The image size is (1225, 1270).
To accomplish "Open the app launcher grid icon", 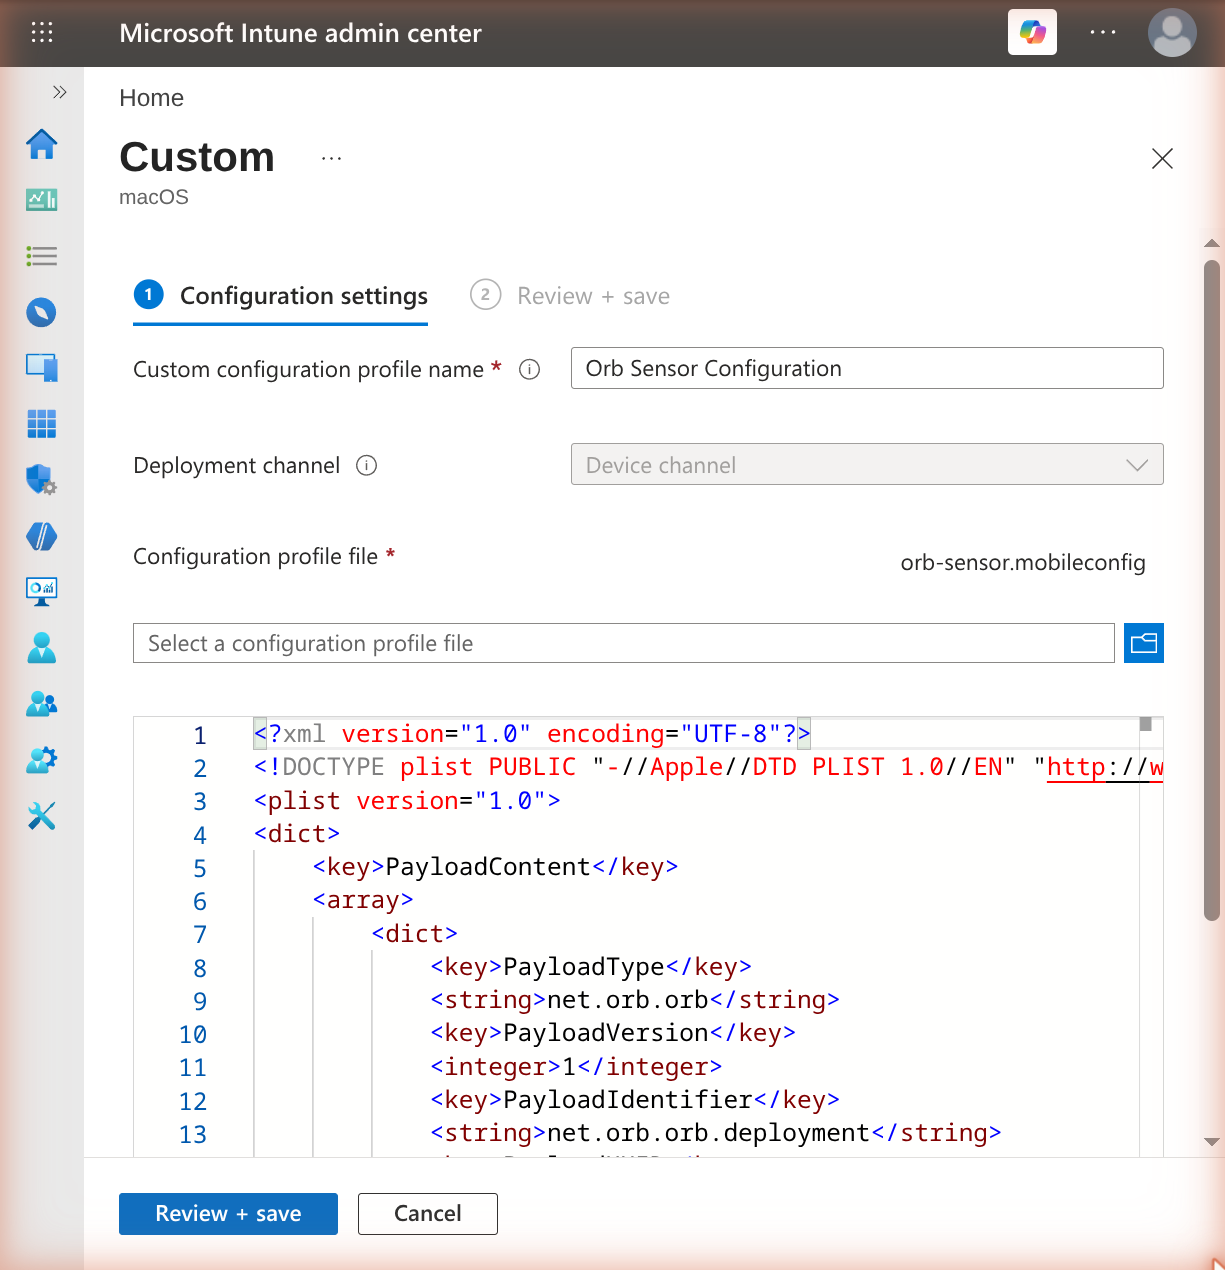I will [x=42, y=33].
